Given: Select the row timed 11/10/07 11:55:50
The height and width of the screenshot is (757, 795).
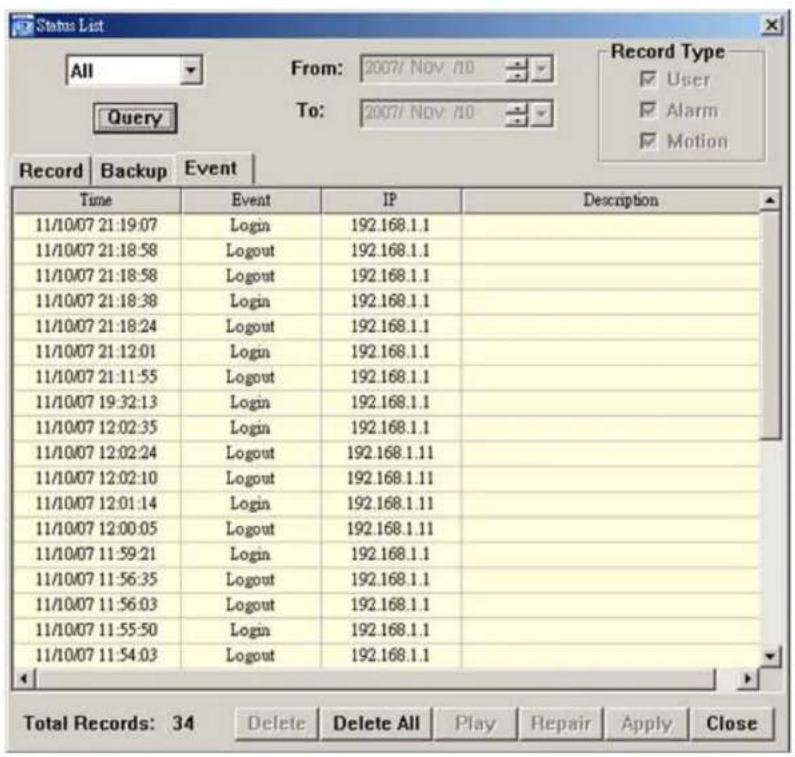Looking at the screenshot, I should tap(386, 631).
